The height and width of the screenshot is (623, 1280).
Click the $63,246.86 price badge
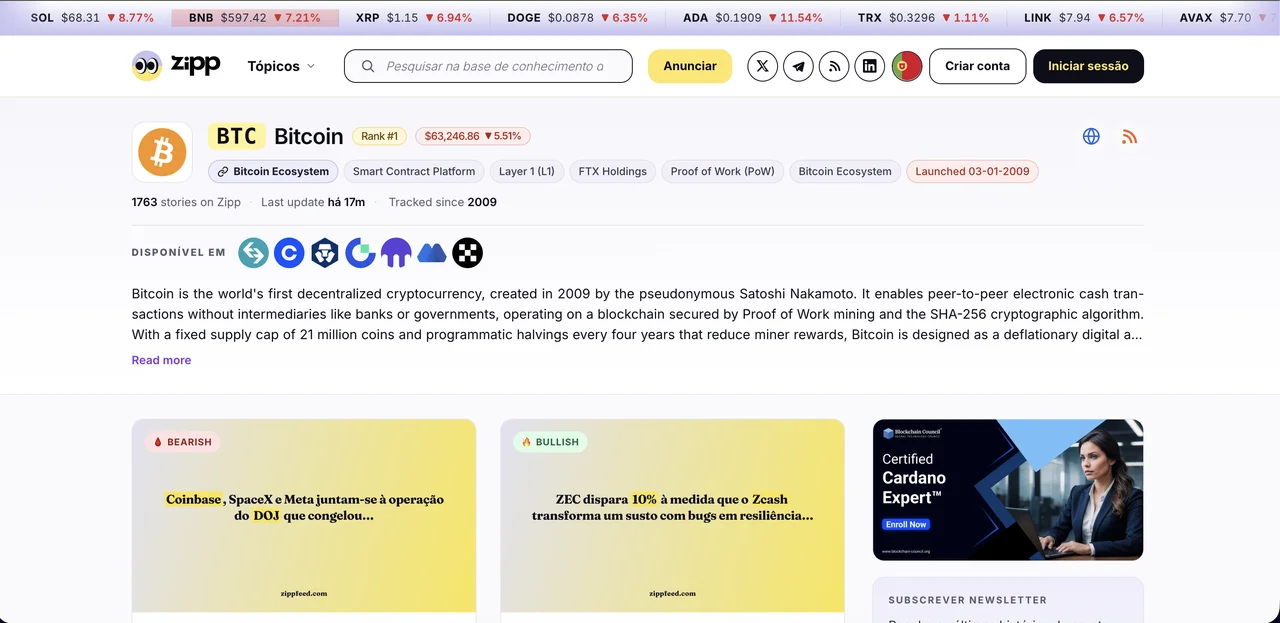473,136
